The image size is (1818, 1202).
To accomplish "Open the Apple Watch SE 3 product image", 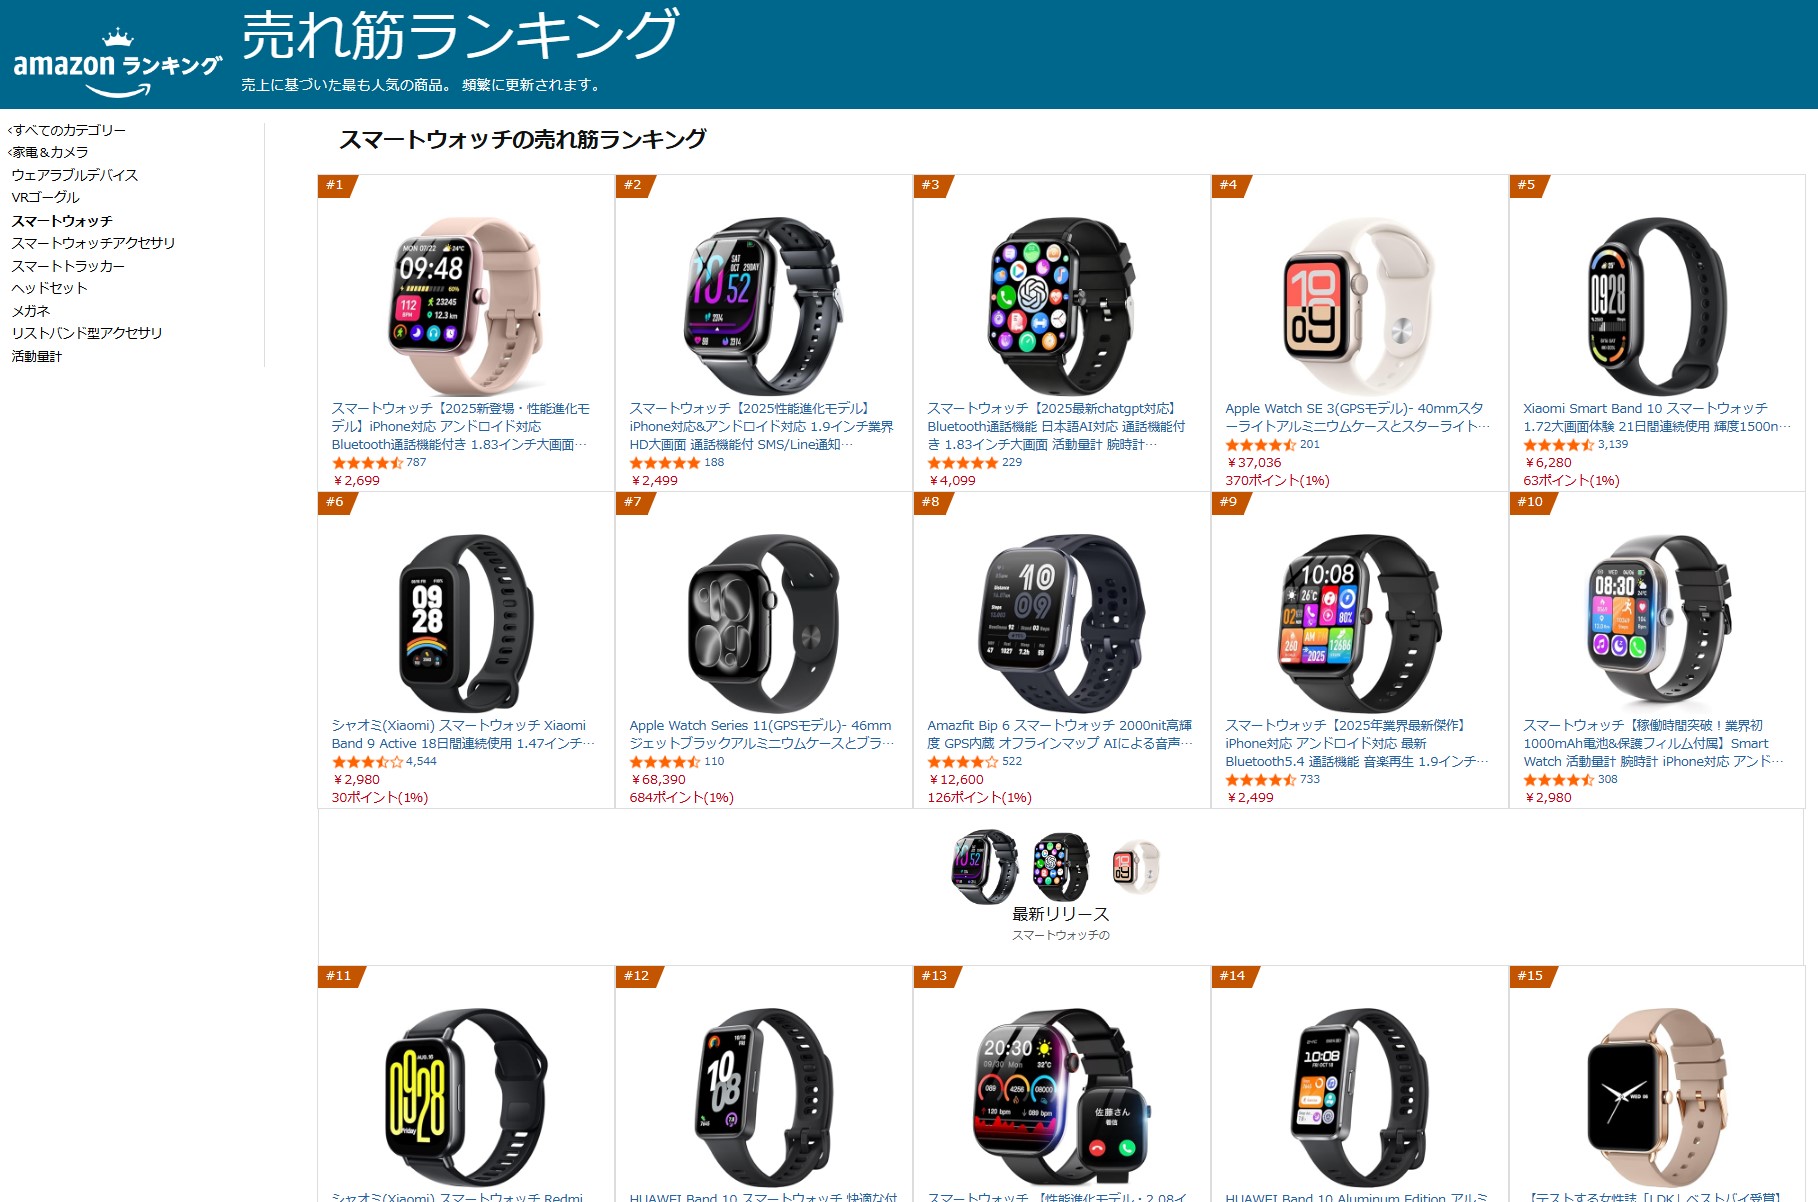I will tap(1358, 305).
